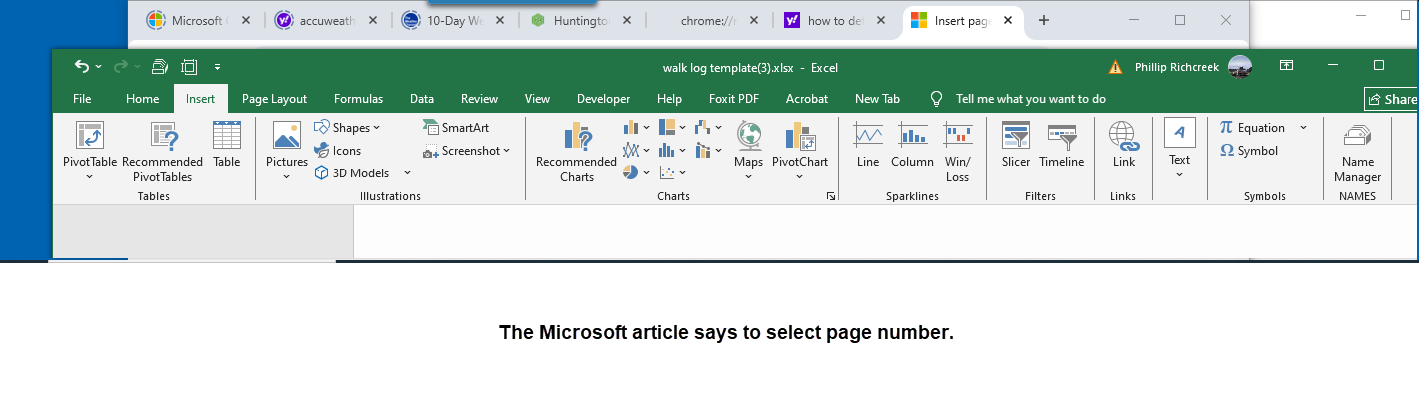The height and width of the screenshot is (416, 1419).
Task: Open the Pie or Doughnut chart menu
Action: 636,172
